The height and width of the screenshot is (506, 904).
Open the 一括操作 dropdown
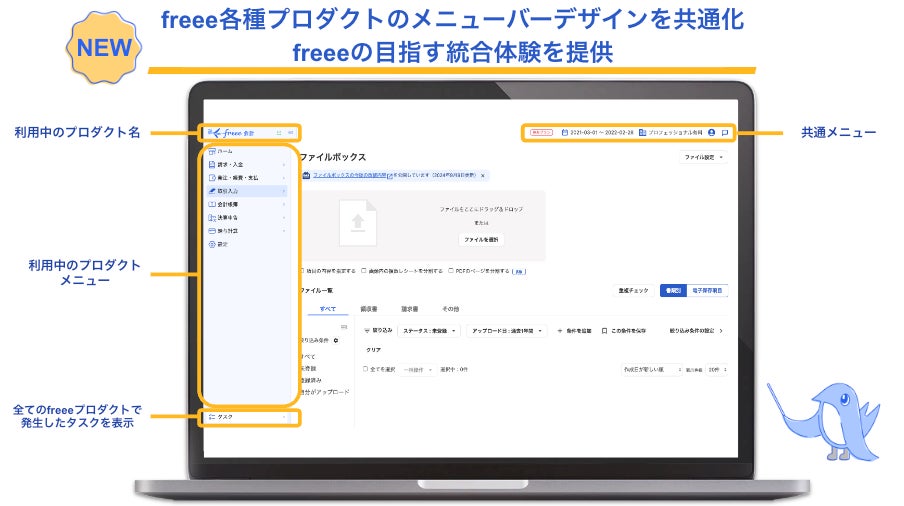pos(417,369)
